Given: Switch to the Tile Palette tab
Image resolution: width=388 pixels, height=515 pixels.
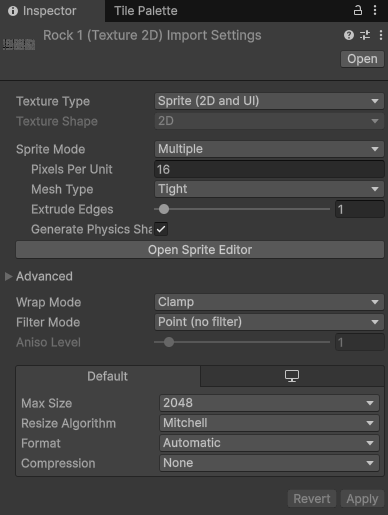Looking at the screenshot, I should pyautogui.click(x=146, y=11).
